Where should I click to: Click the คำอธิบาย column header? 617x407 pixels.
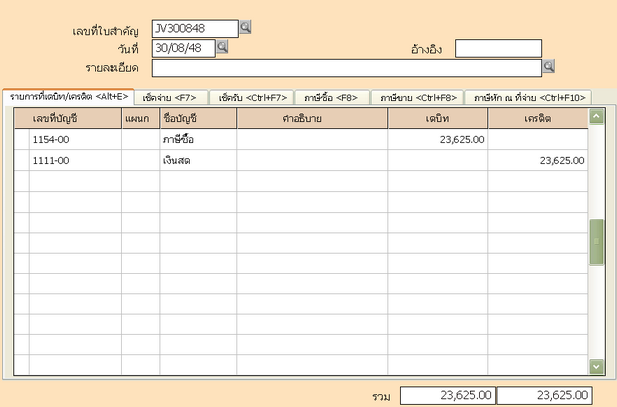tap(311, 119)
